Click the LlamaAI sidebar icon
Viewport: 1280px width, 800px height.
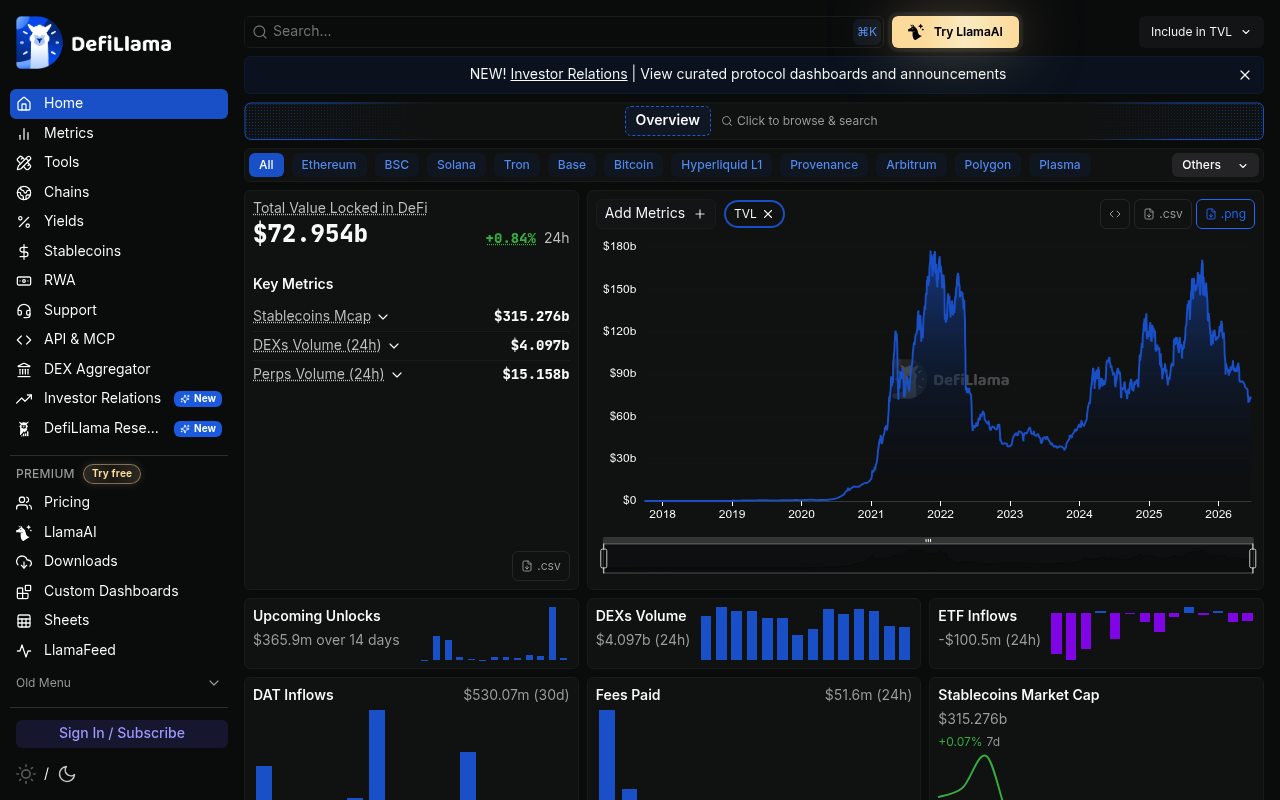pyautogui.click(x=24, y=532)
